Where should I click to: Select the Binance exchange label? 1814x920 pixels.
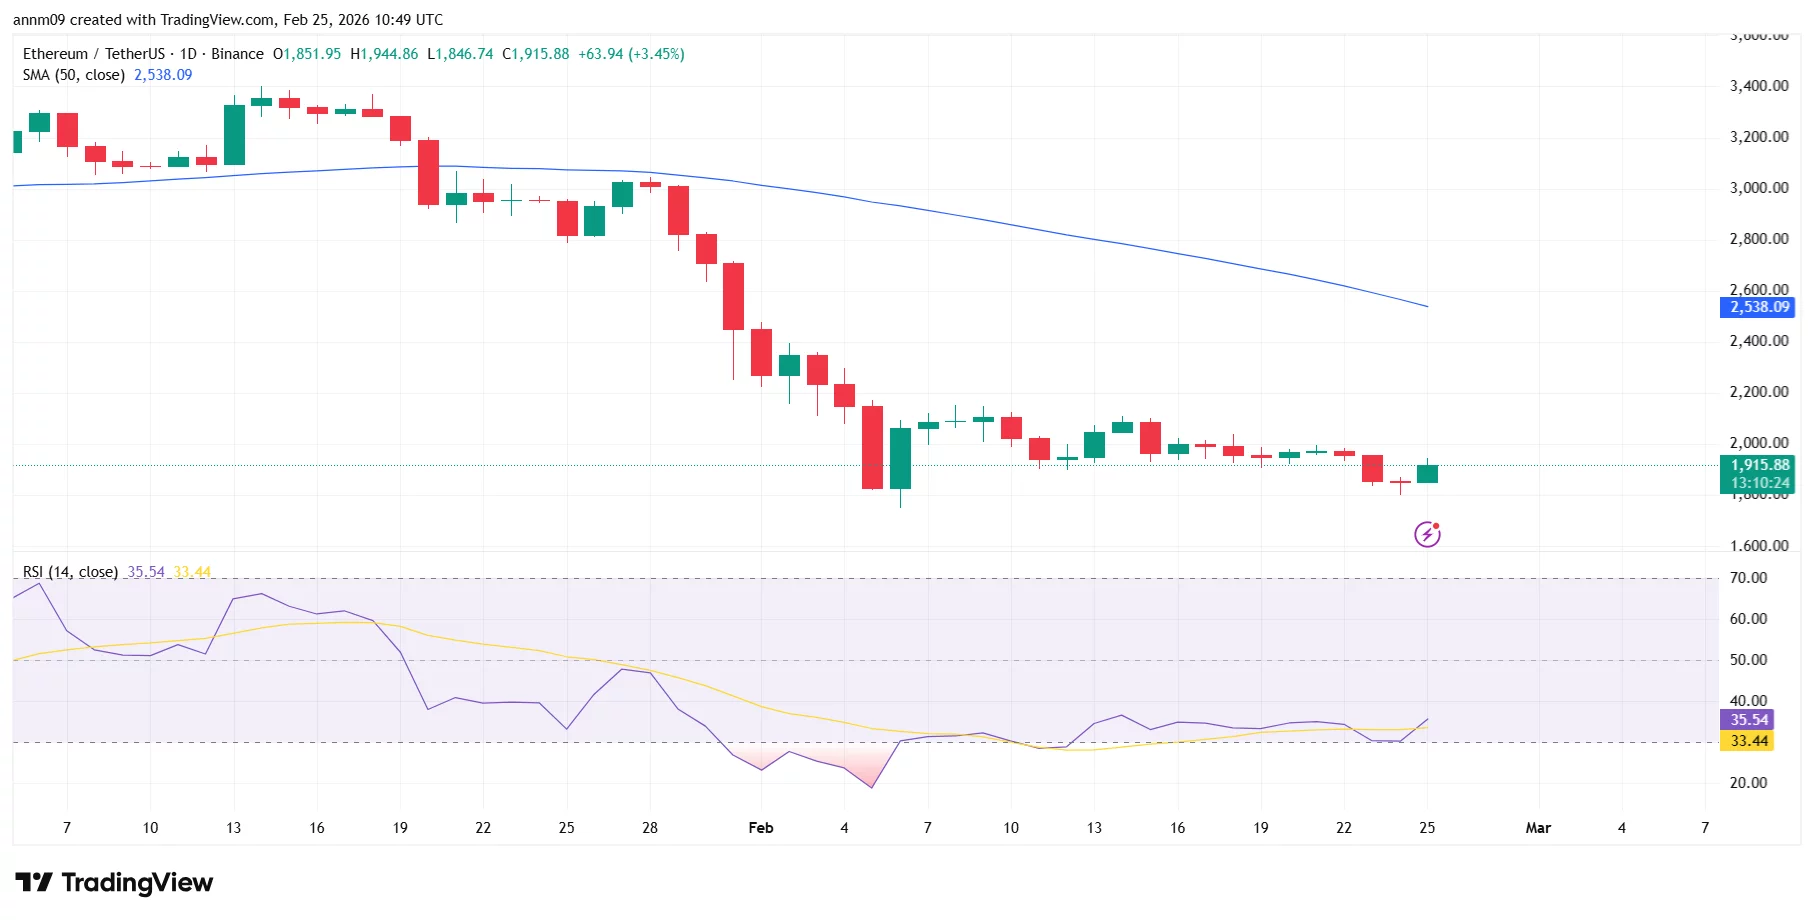[238, 54]
